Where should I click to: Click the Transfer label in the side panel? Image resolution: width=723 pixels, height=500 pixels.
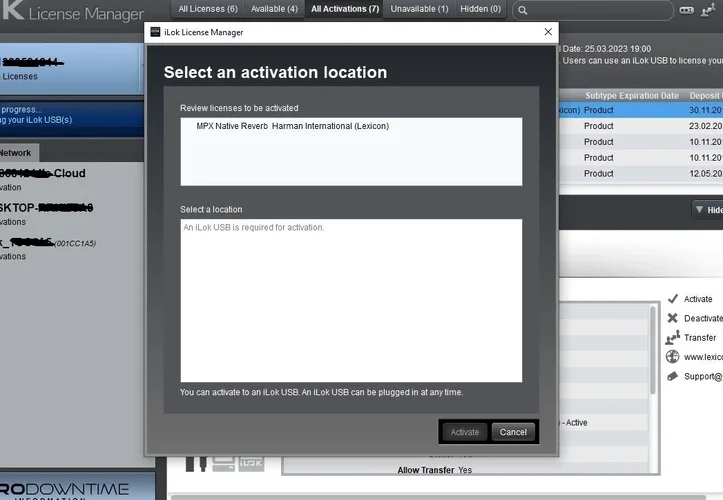coord(700,338)
